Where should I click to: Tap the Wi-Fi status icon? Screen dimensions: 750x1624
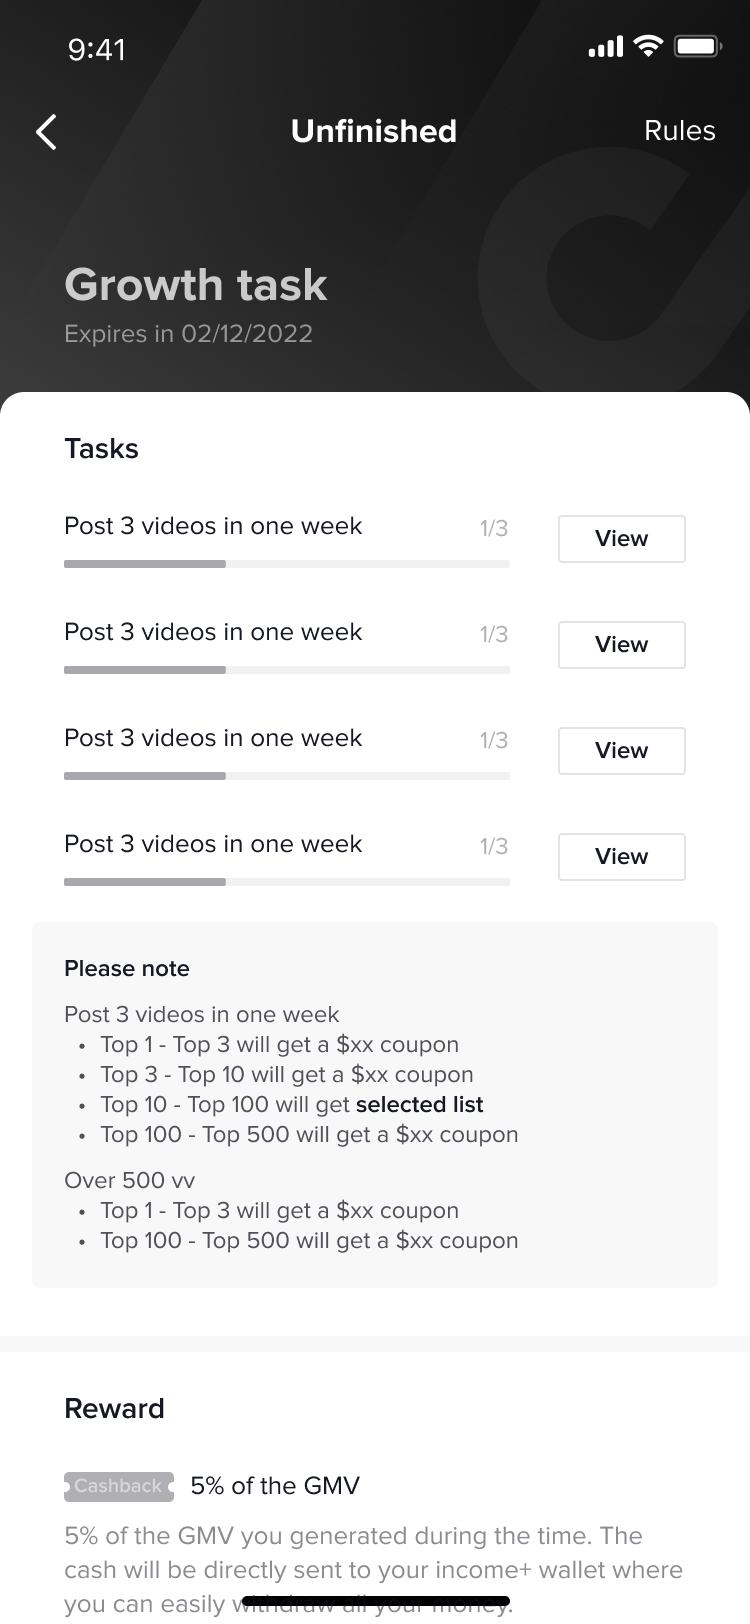[649, 46]
